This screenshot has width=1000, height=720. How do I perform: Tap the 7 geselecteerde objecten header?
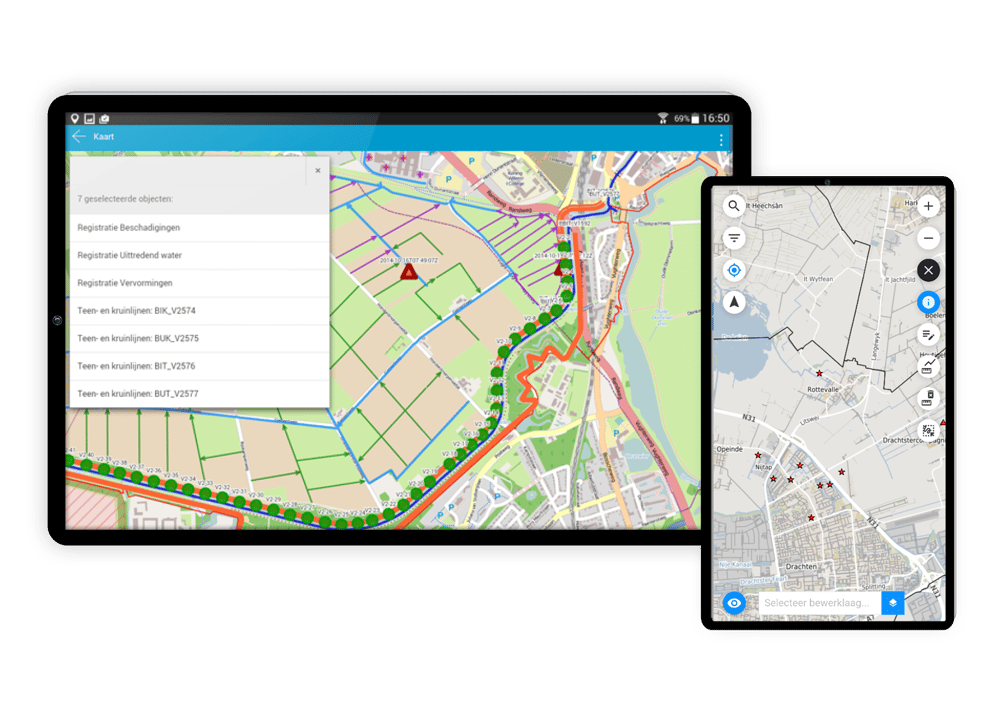coord(126,199)
